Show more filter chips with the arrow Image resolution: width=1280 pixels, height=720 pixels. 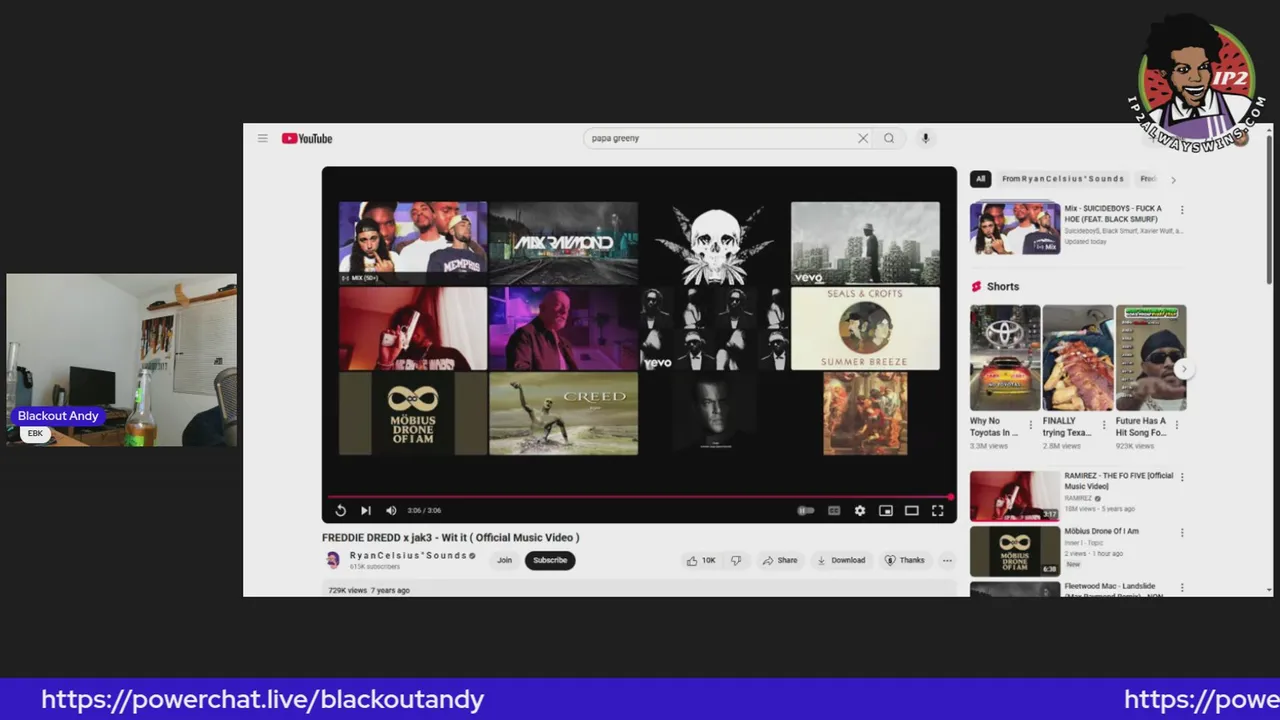[x=1173, y=179]
